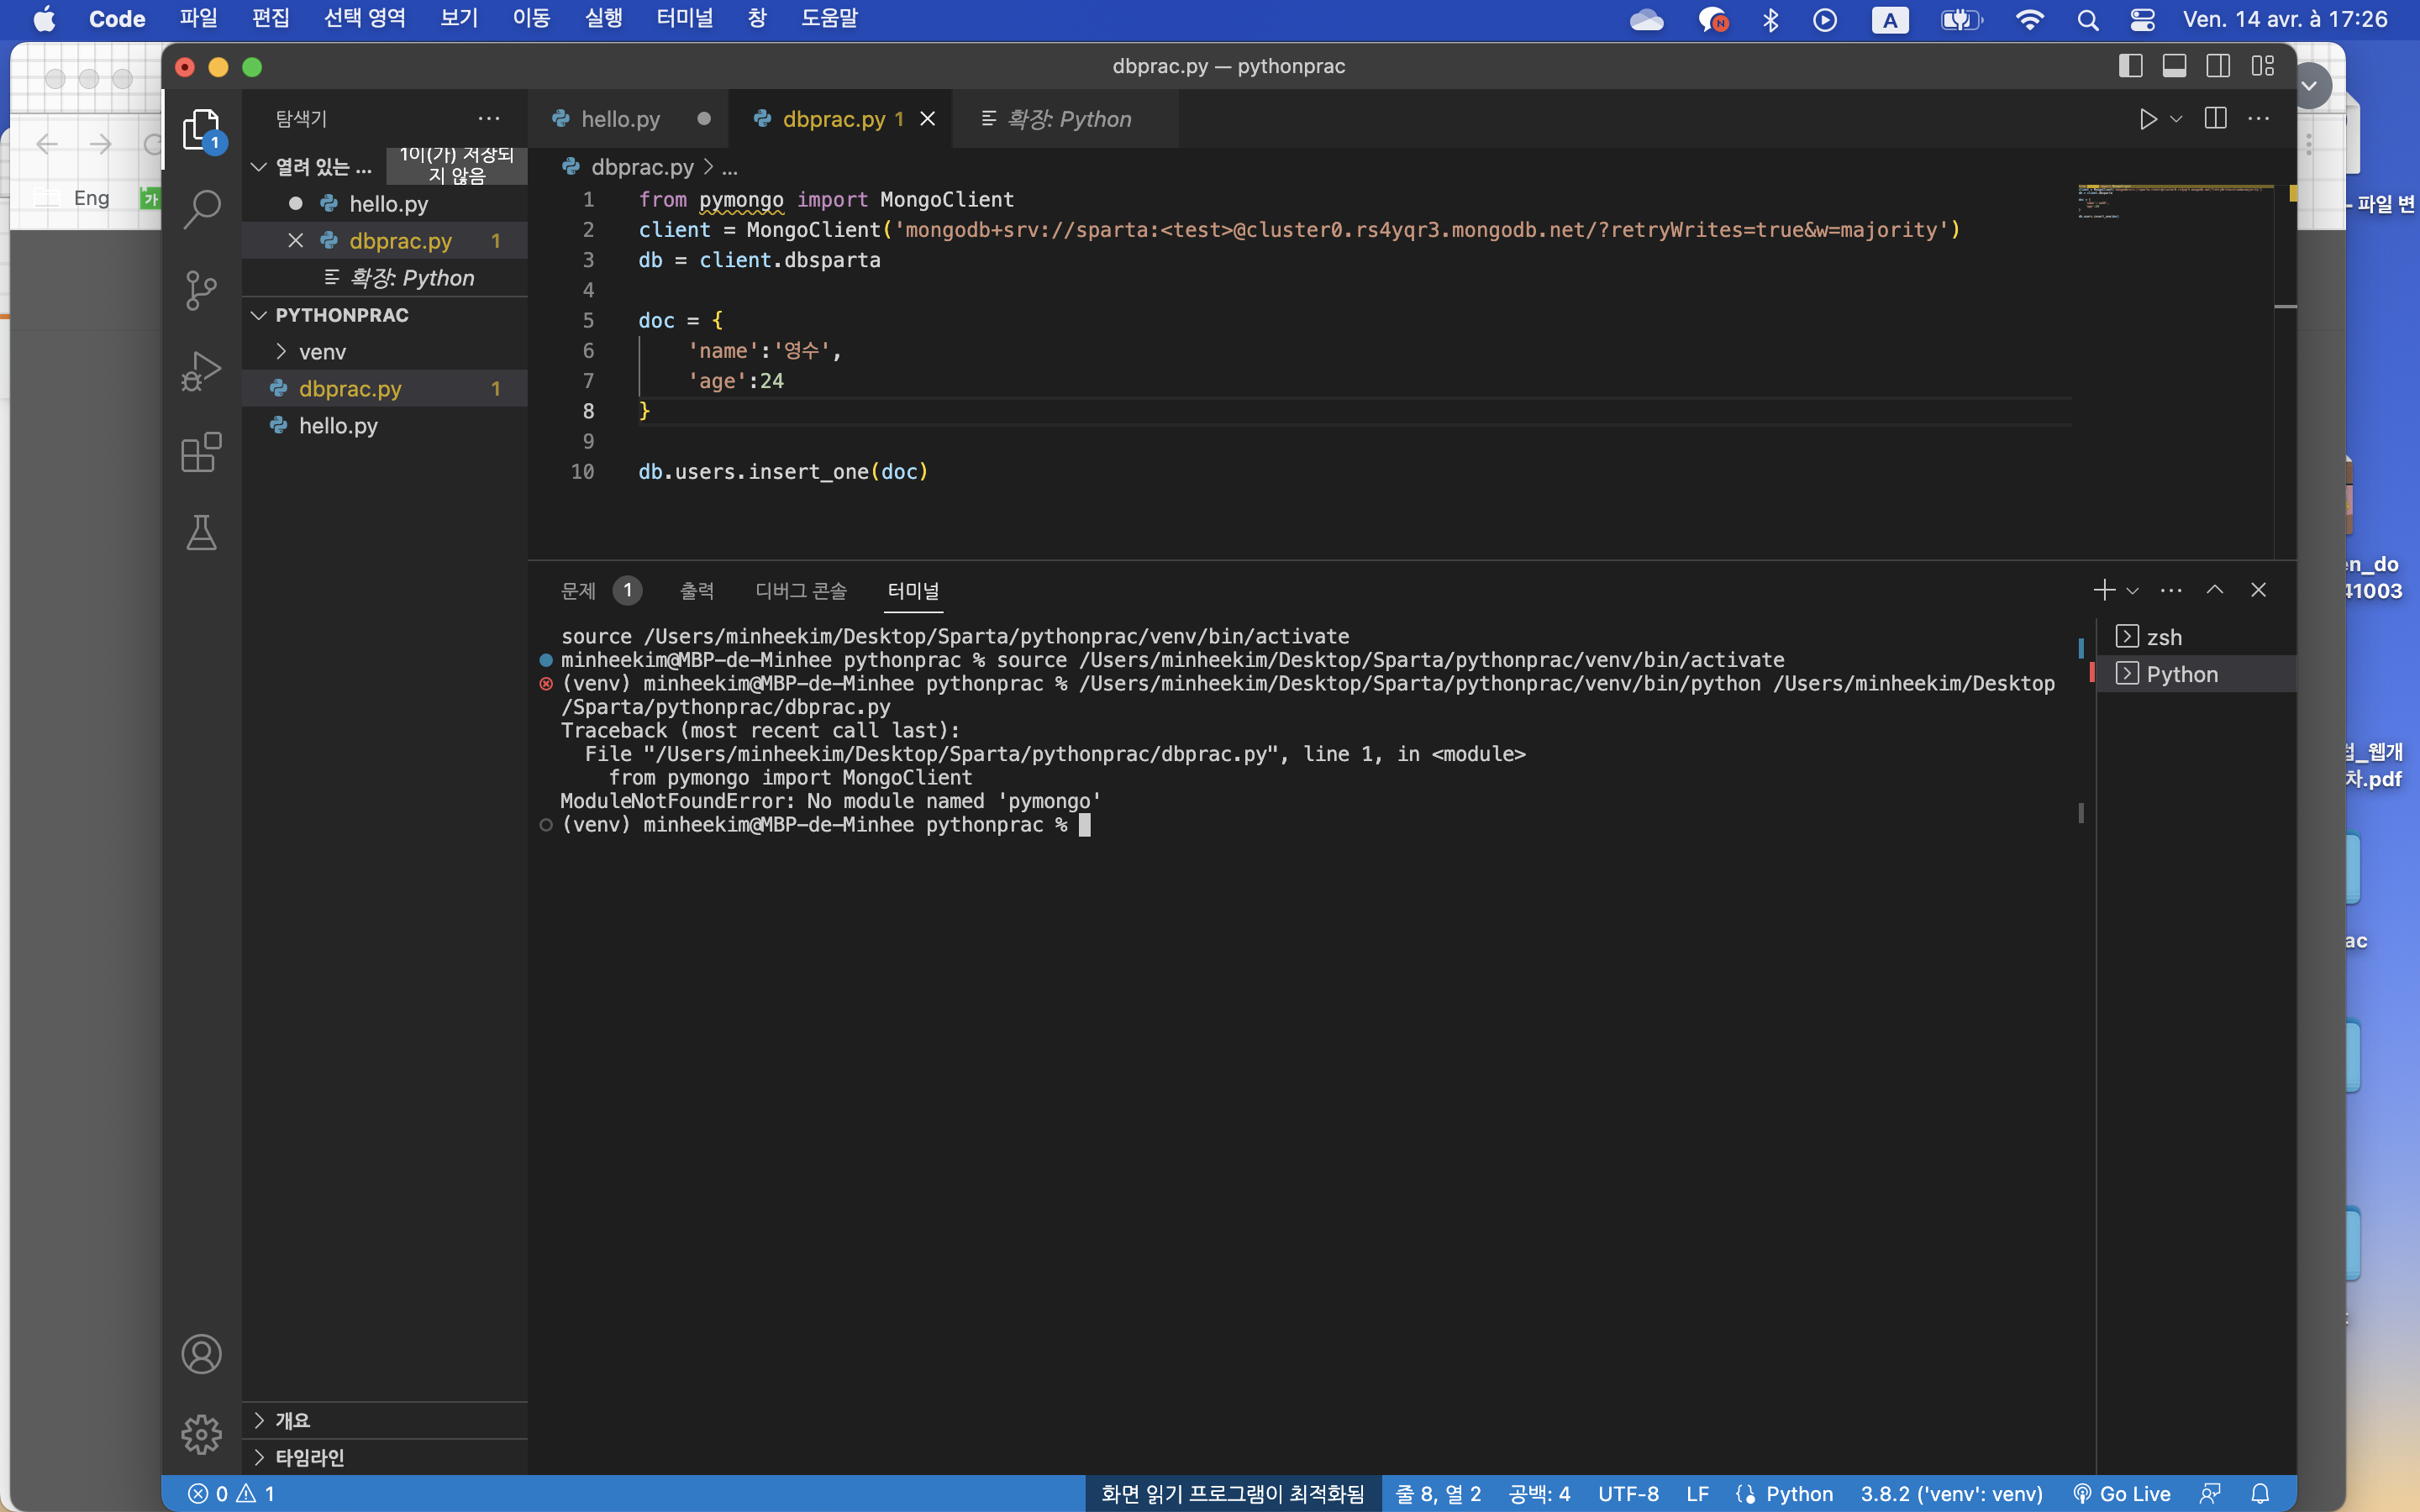2420x1512 pixels.
Task: Customize layout icon in title bar
Action: click(x=2263, y=66)
